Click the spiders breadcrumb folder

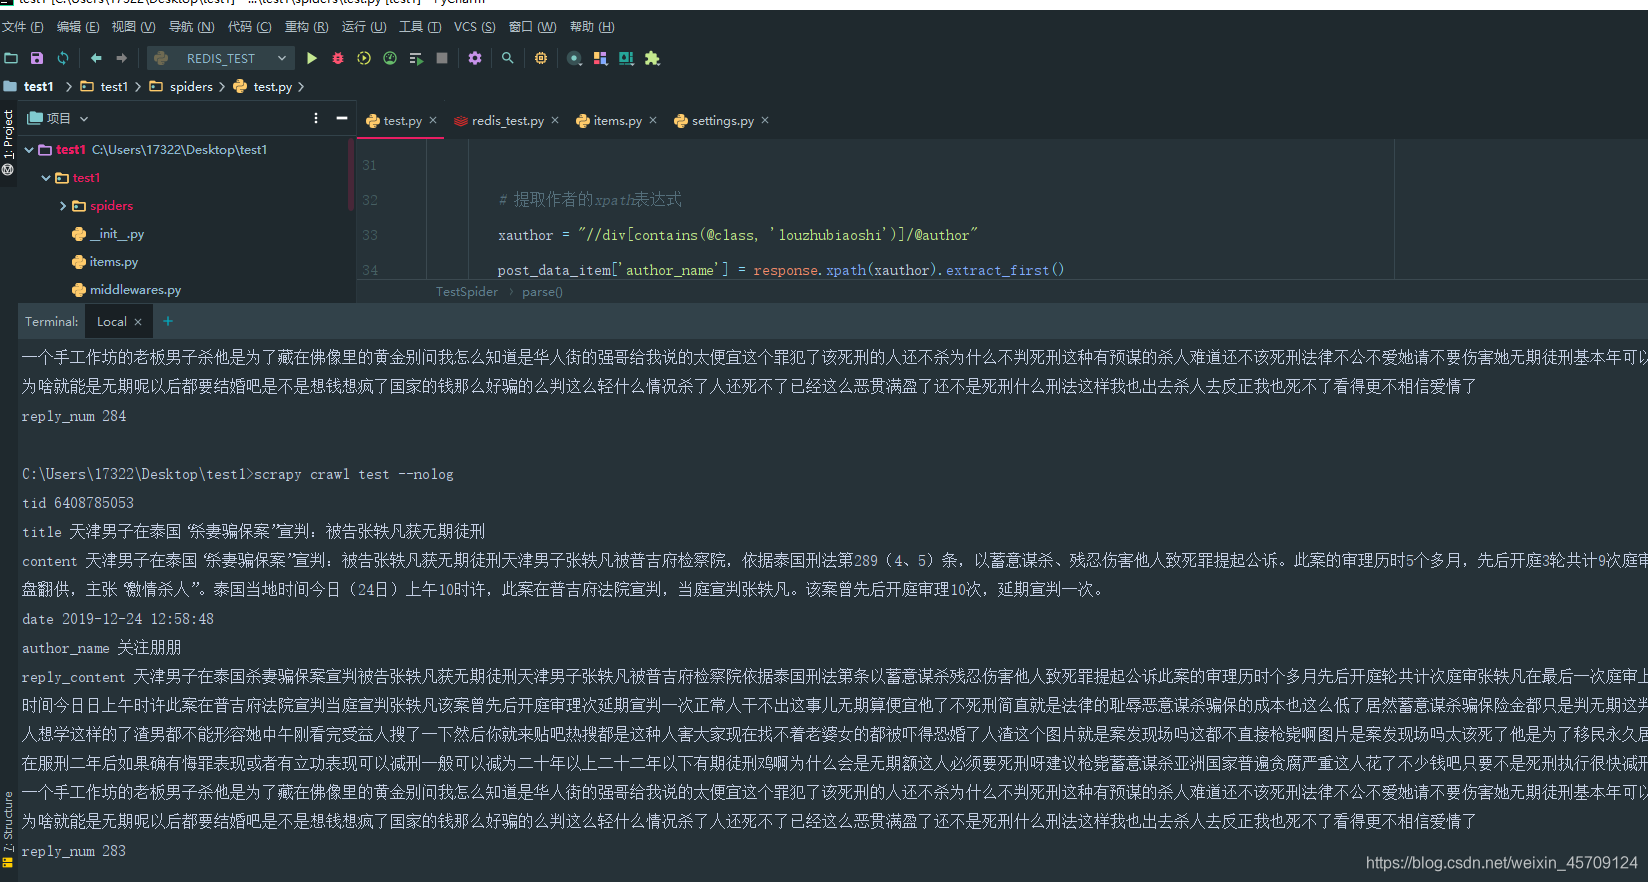[x=181, y=87]
